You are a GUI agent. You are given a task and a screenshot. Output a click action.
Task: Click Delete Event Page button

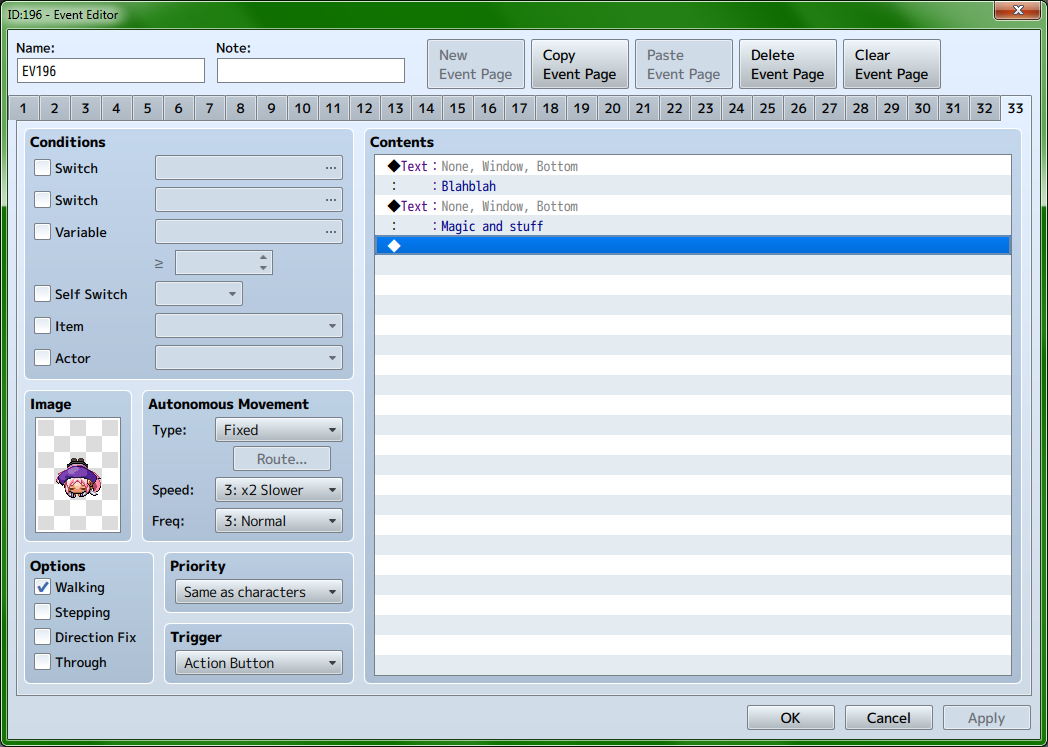(x=787, y=64)
